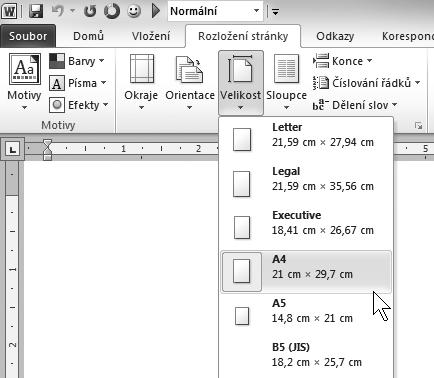Open the Písma theme fonts menu
The image size is (434, 378).
pos(78,83)
